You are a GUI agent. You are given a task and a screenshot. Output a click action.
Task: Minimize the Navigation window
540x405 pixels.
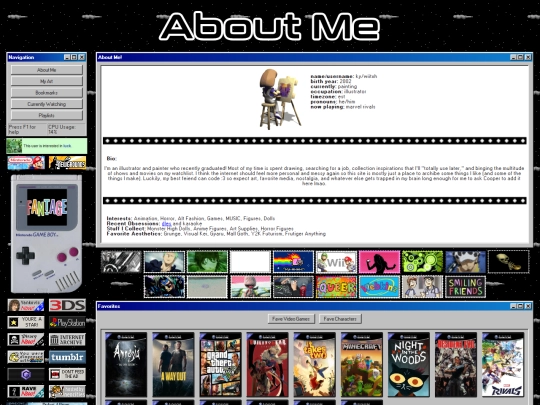[67, 57]
